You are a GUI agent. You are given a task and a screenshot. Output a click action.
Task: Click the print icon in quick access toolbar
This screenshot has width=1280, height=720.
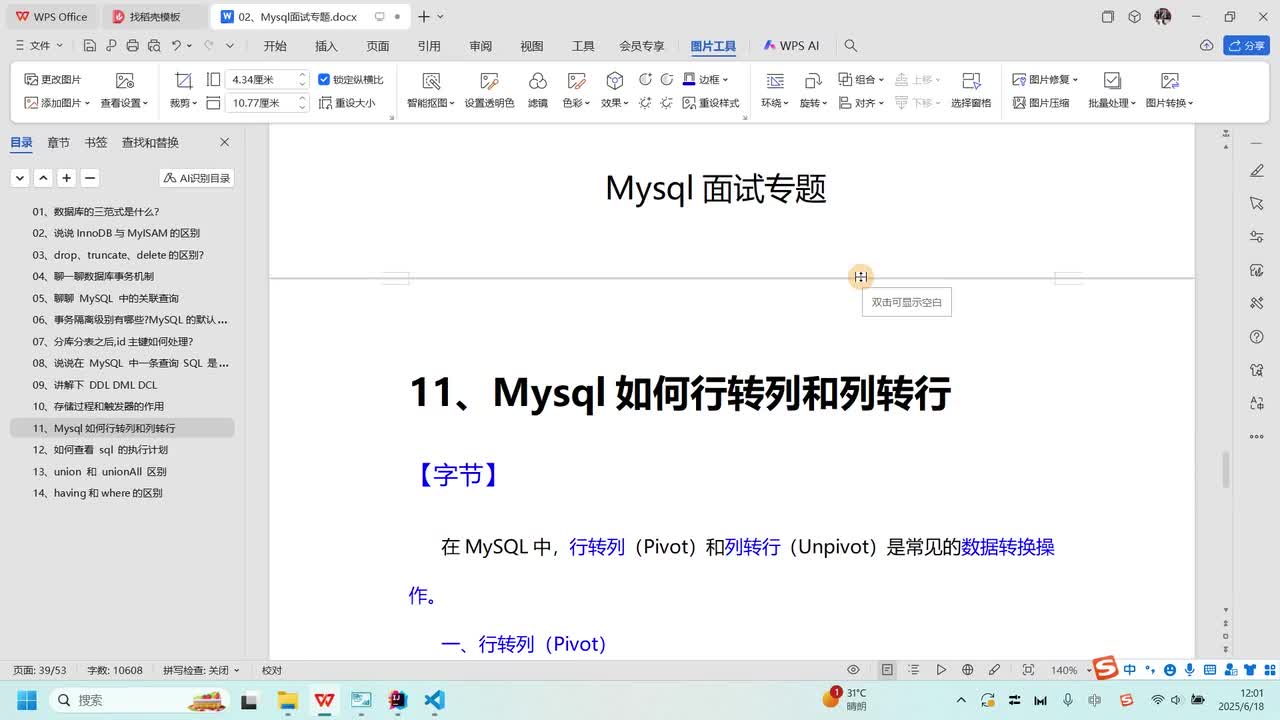[132, 46]
